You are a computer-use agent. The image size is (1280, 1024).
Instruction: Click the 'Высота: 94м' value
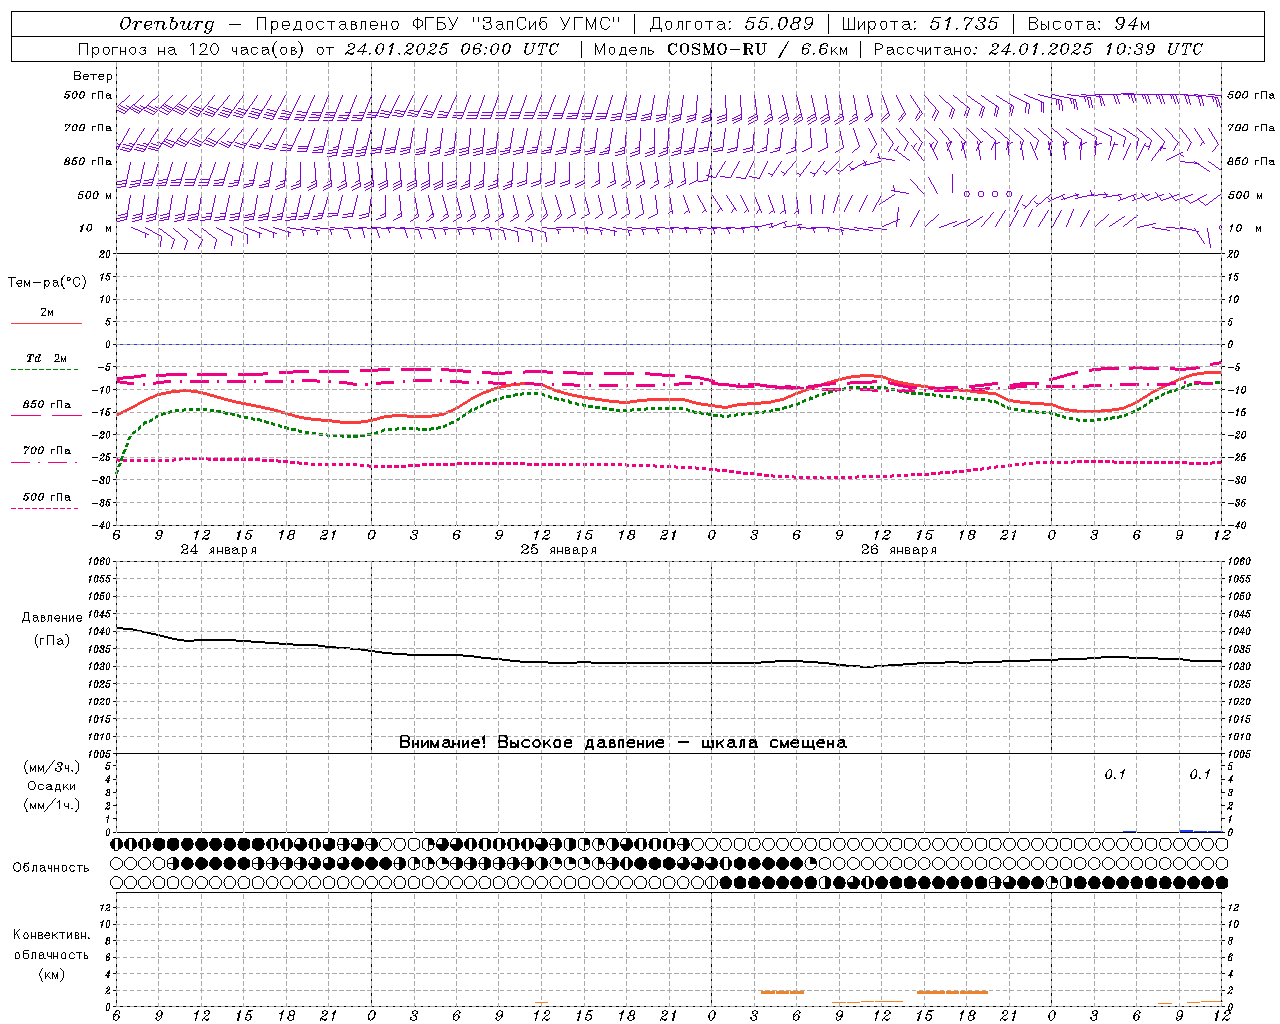pyautogui.click(x=1089, y=24)
